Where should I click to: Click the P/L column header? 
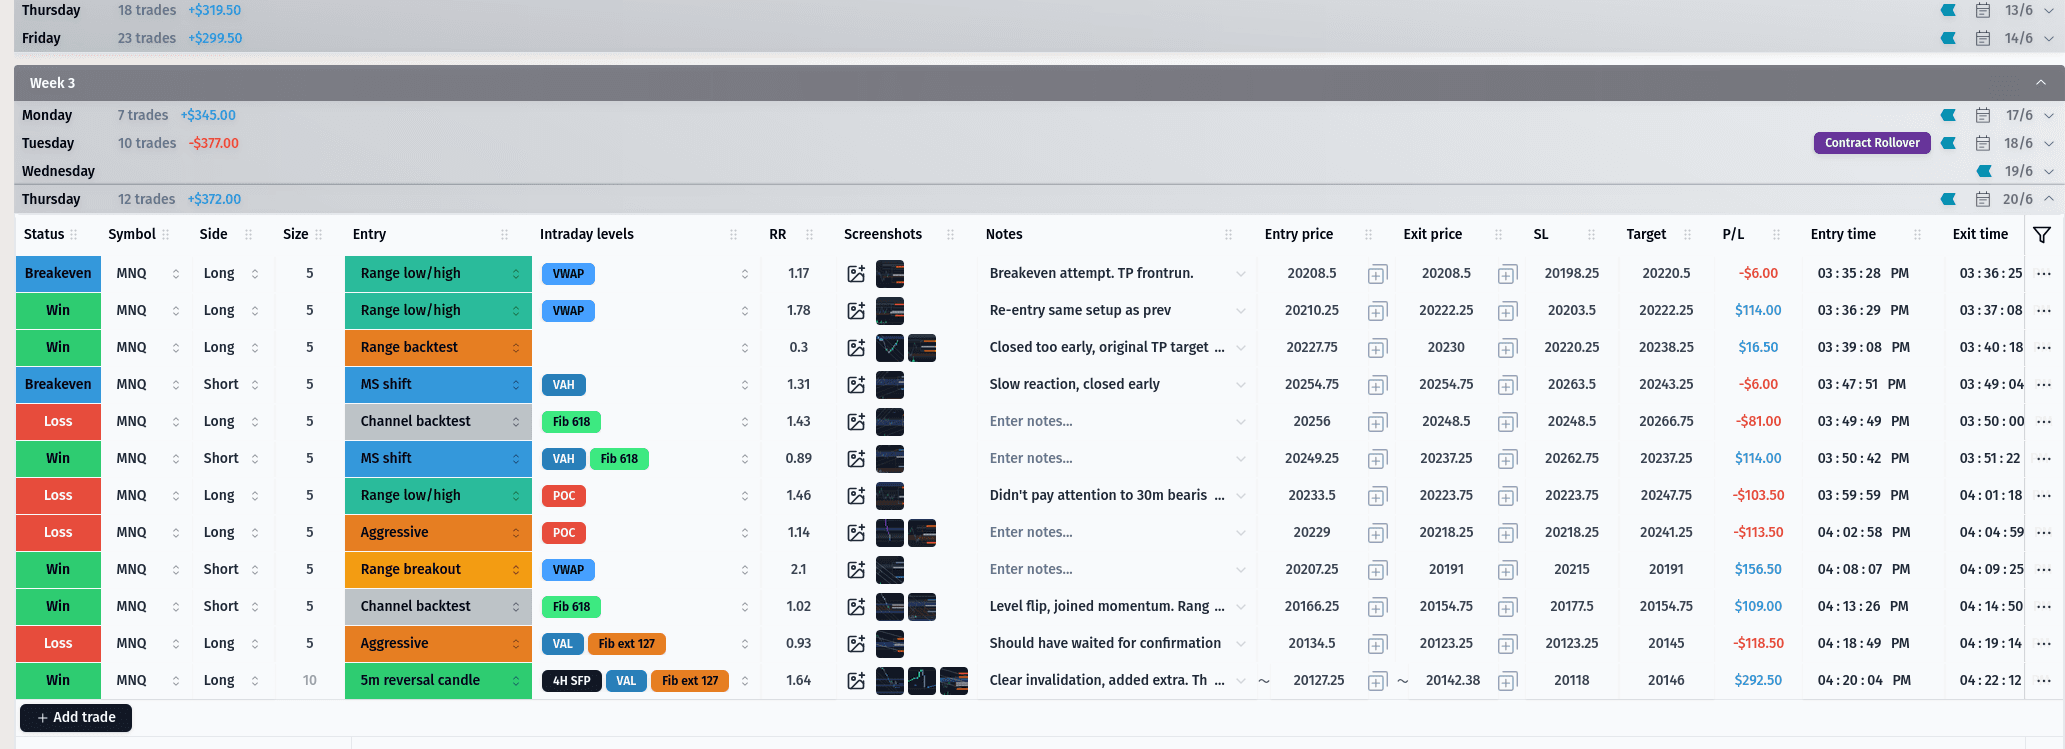pos(1733,234)
